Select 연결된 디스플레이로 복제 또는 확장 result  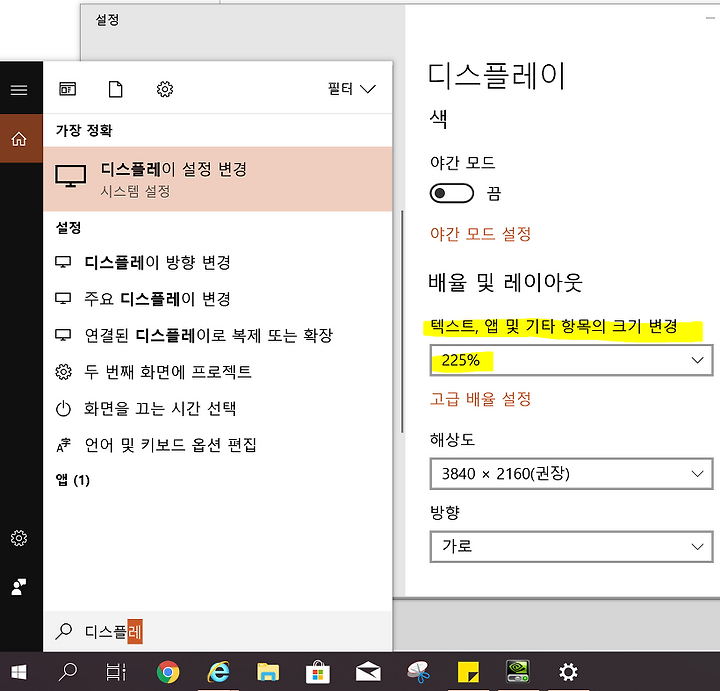(x=218, y=335)
